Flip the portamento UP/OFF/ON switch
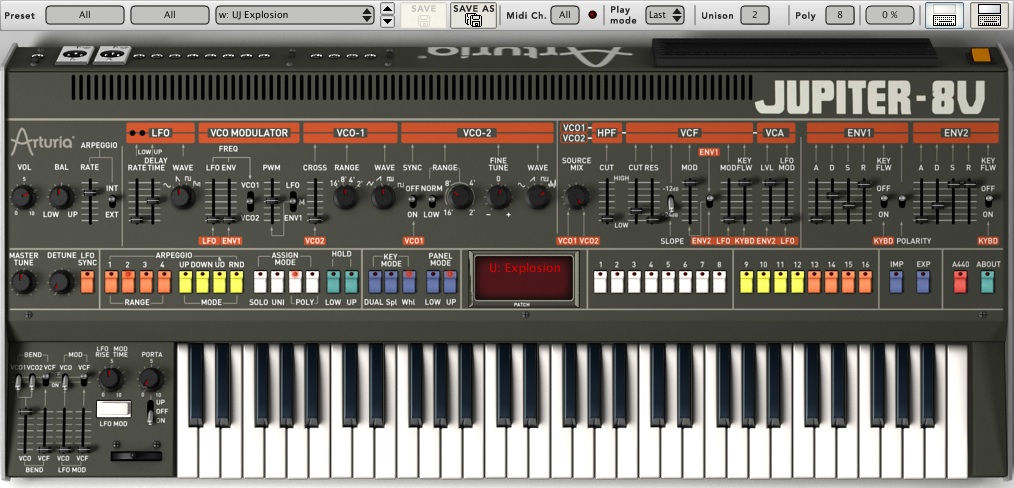Image resolution: width=1014 pixels, height=488 pixels. coord(151,412)
